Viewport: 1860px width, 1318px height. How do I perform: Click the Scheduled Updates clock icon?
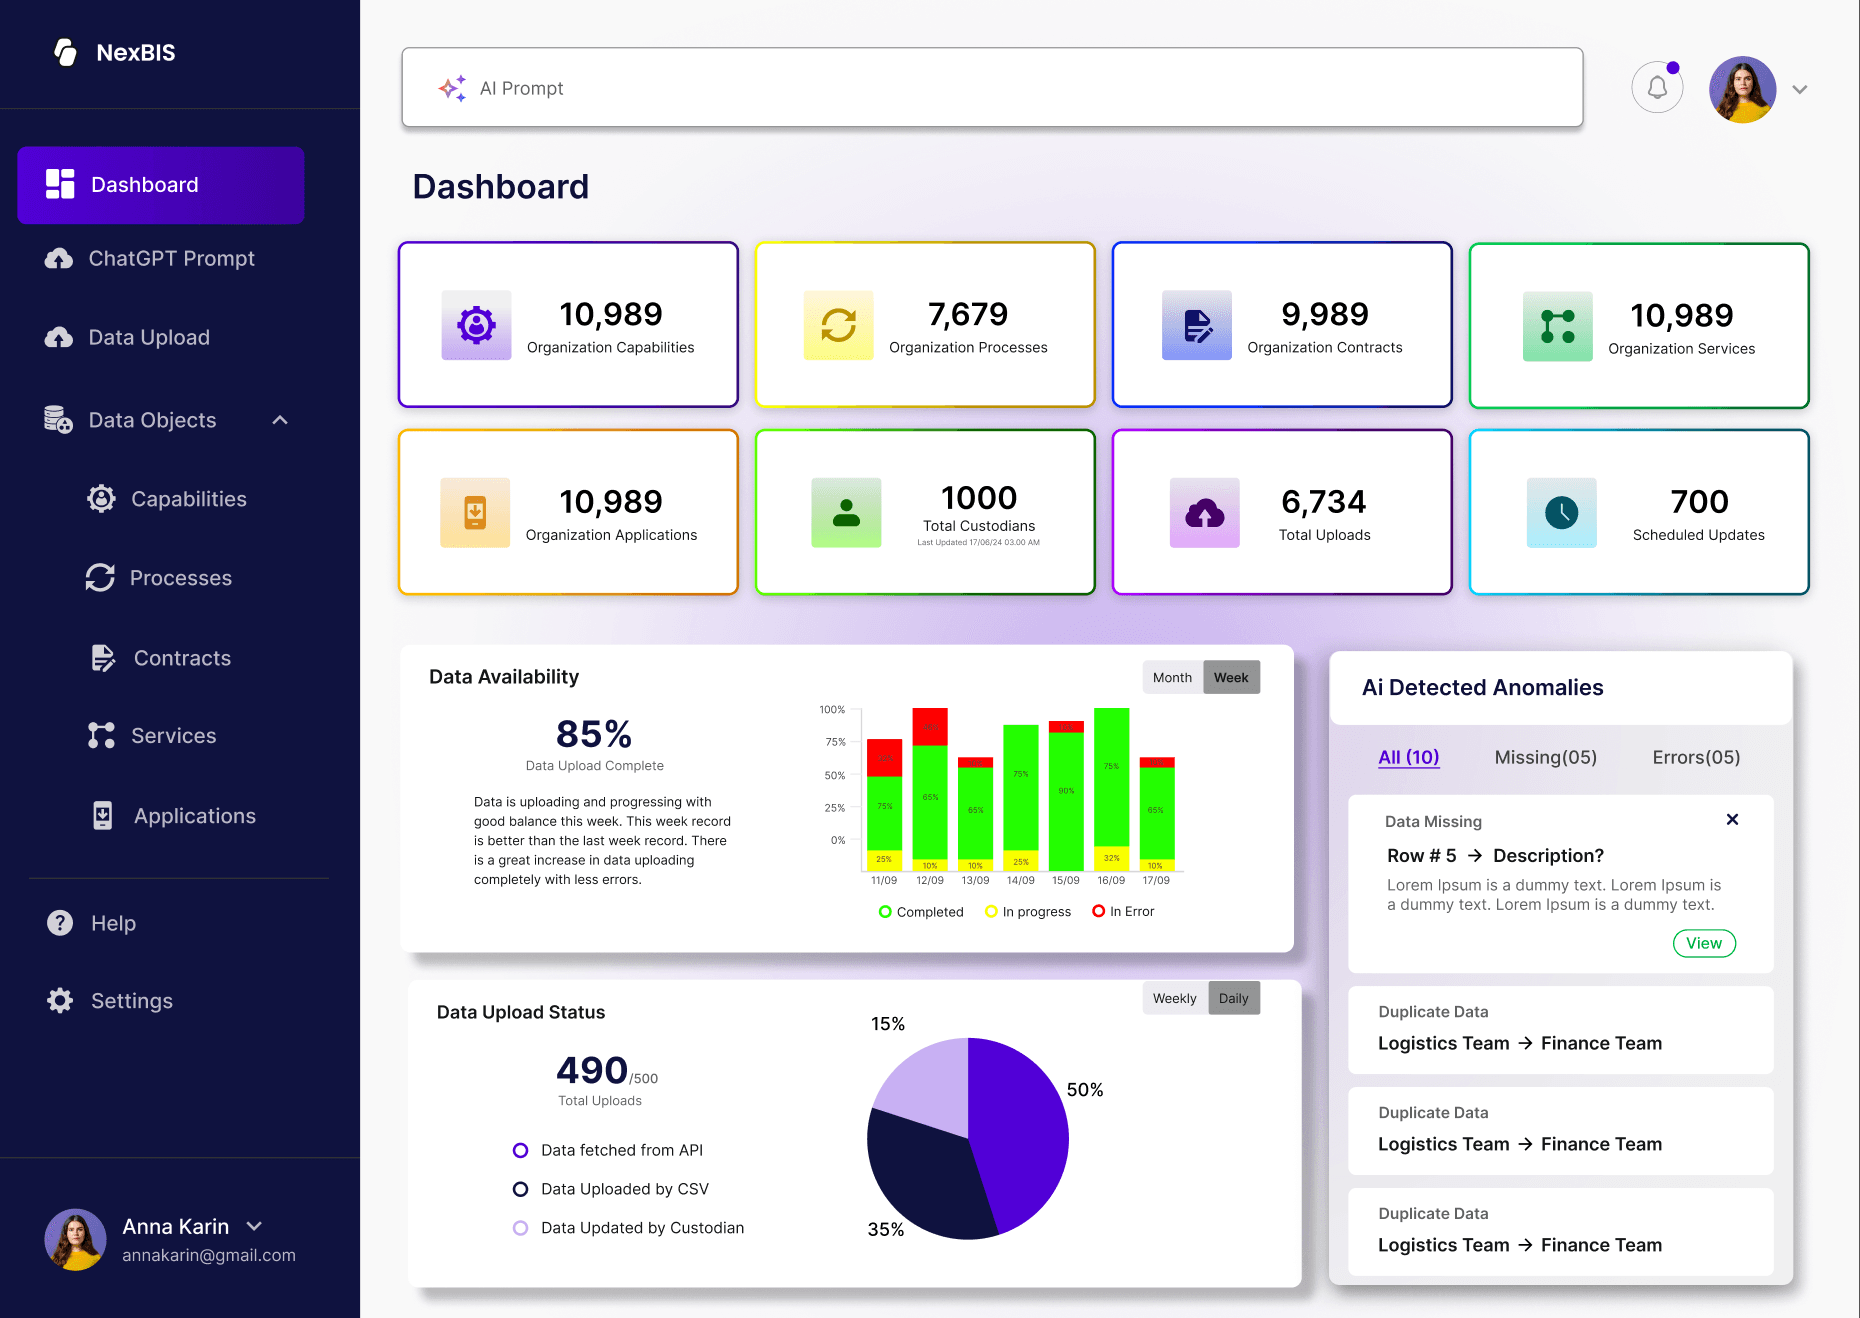tap(1562, 512)
